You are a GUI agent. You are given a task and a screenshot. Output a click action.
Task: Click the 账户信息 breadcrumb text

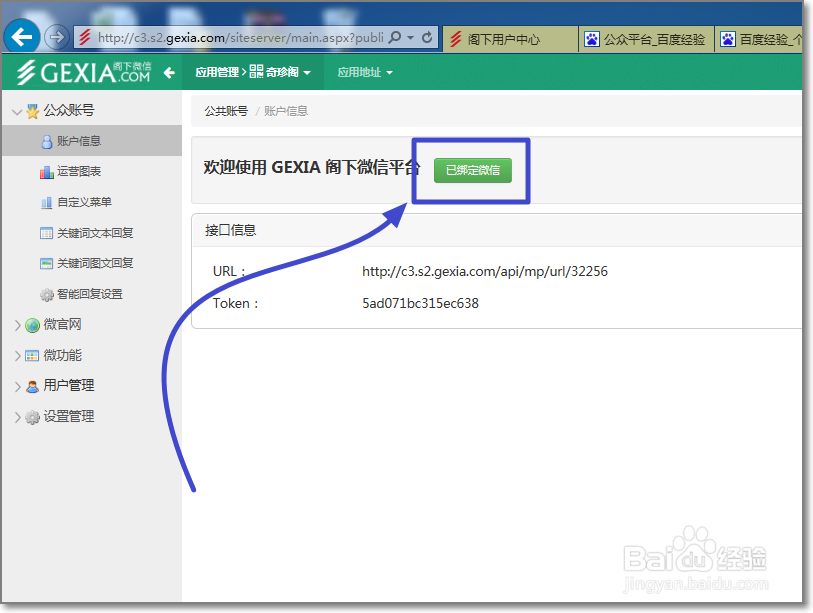click(286, 111)
